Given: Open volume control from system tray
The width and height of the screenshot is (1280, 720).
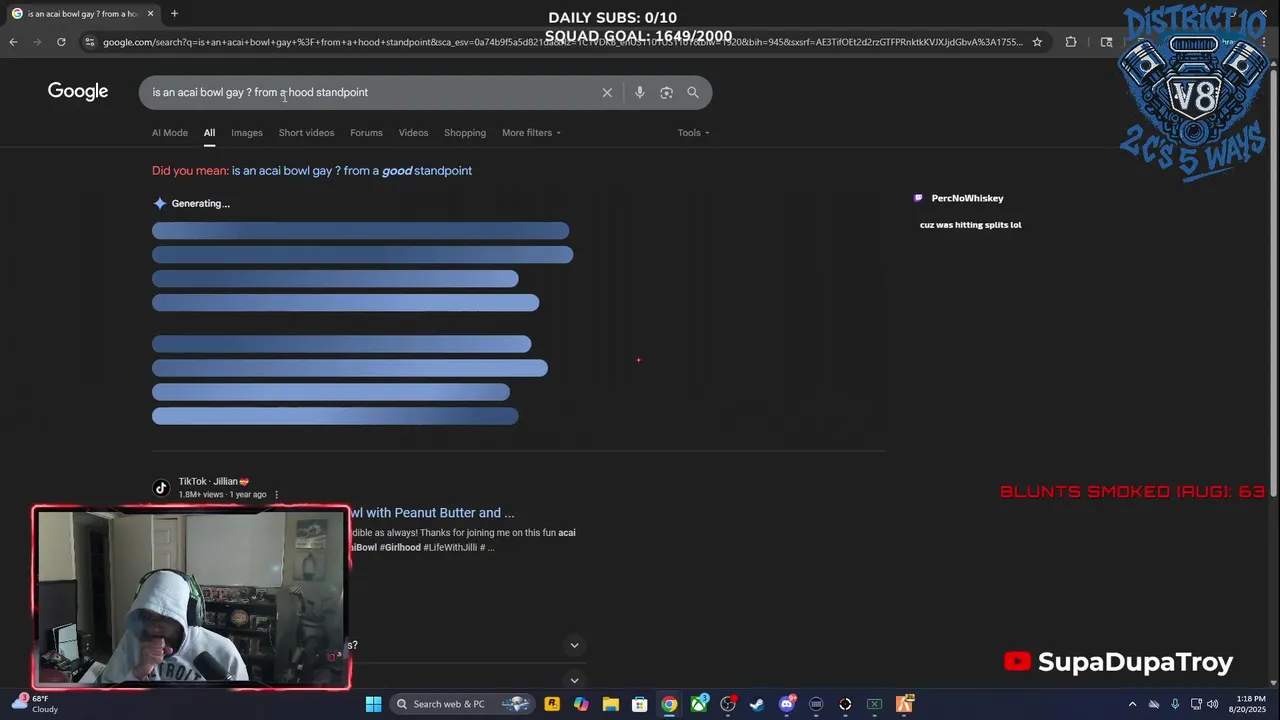Looking at the screenshot, I should coord(1215,704).
